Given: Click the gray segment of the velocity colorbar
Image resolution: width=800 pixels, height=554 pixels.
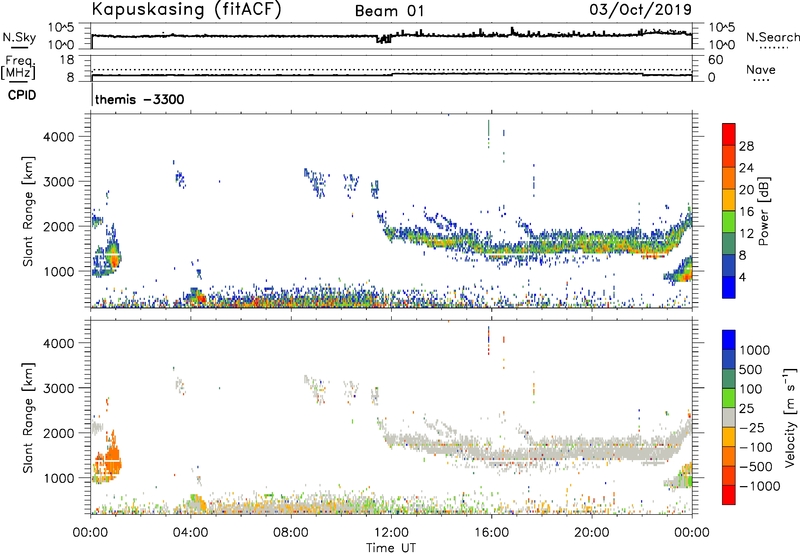Looking at the screenshot, I should [x=729, y=418].
